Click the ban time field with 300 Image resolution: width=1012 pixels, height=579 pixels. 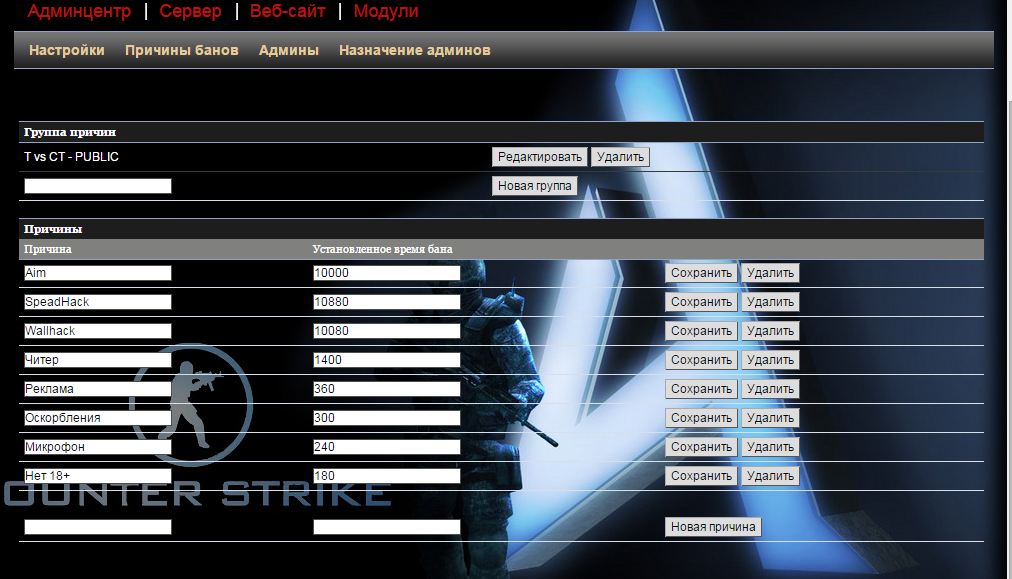pos(387,418)
